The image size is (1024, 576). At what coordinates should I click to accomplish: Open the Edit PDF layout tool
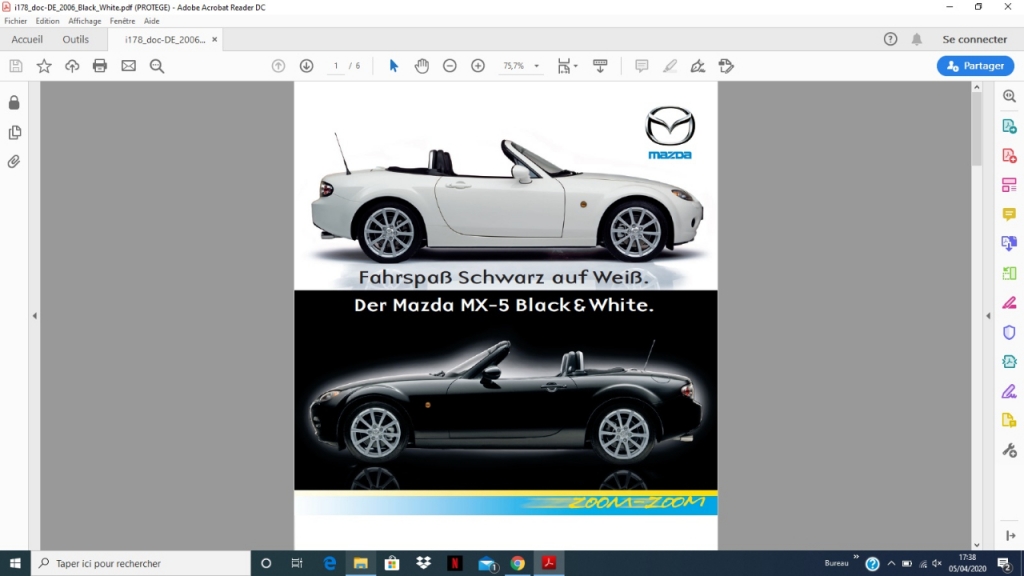click(x=1009, y=185)
